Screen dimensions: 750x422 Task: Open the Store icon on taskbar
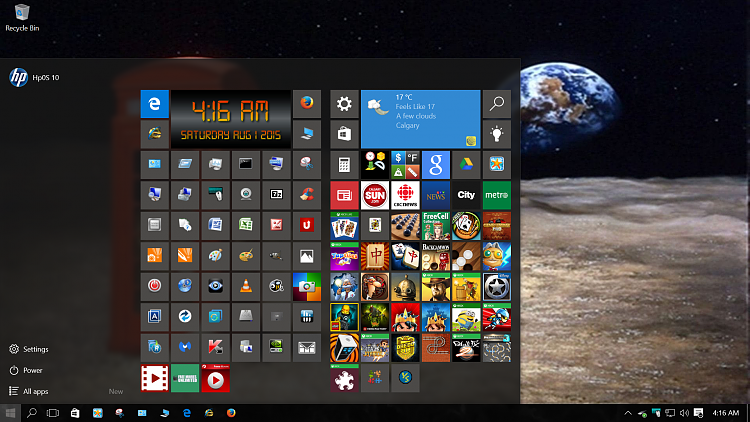75,413
